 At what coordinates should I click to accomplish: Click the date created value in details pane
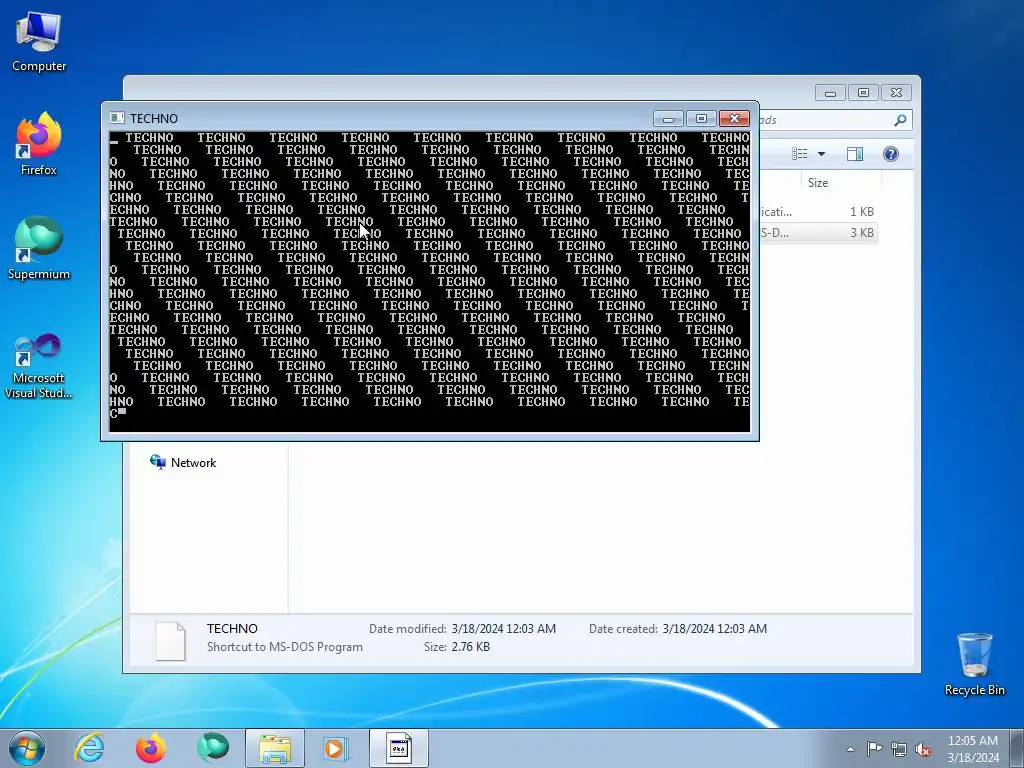pyautogui.click(x=714, y=629)
